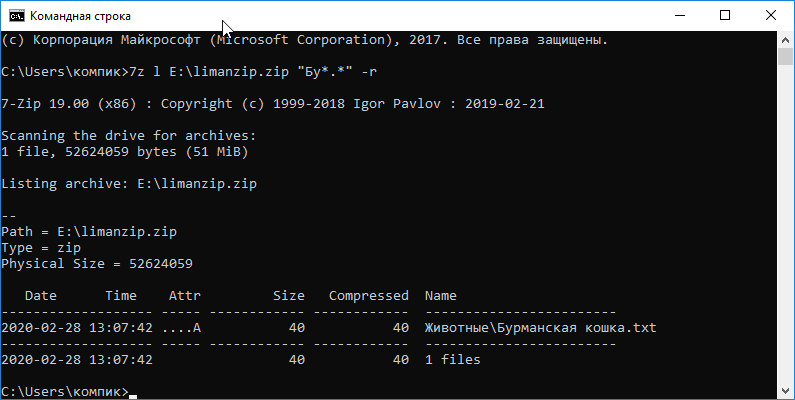The image size is (795, 400).
Task: Minimize the Командная строка window
Action: [x=680, y=16]
